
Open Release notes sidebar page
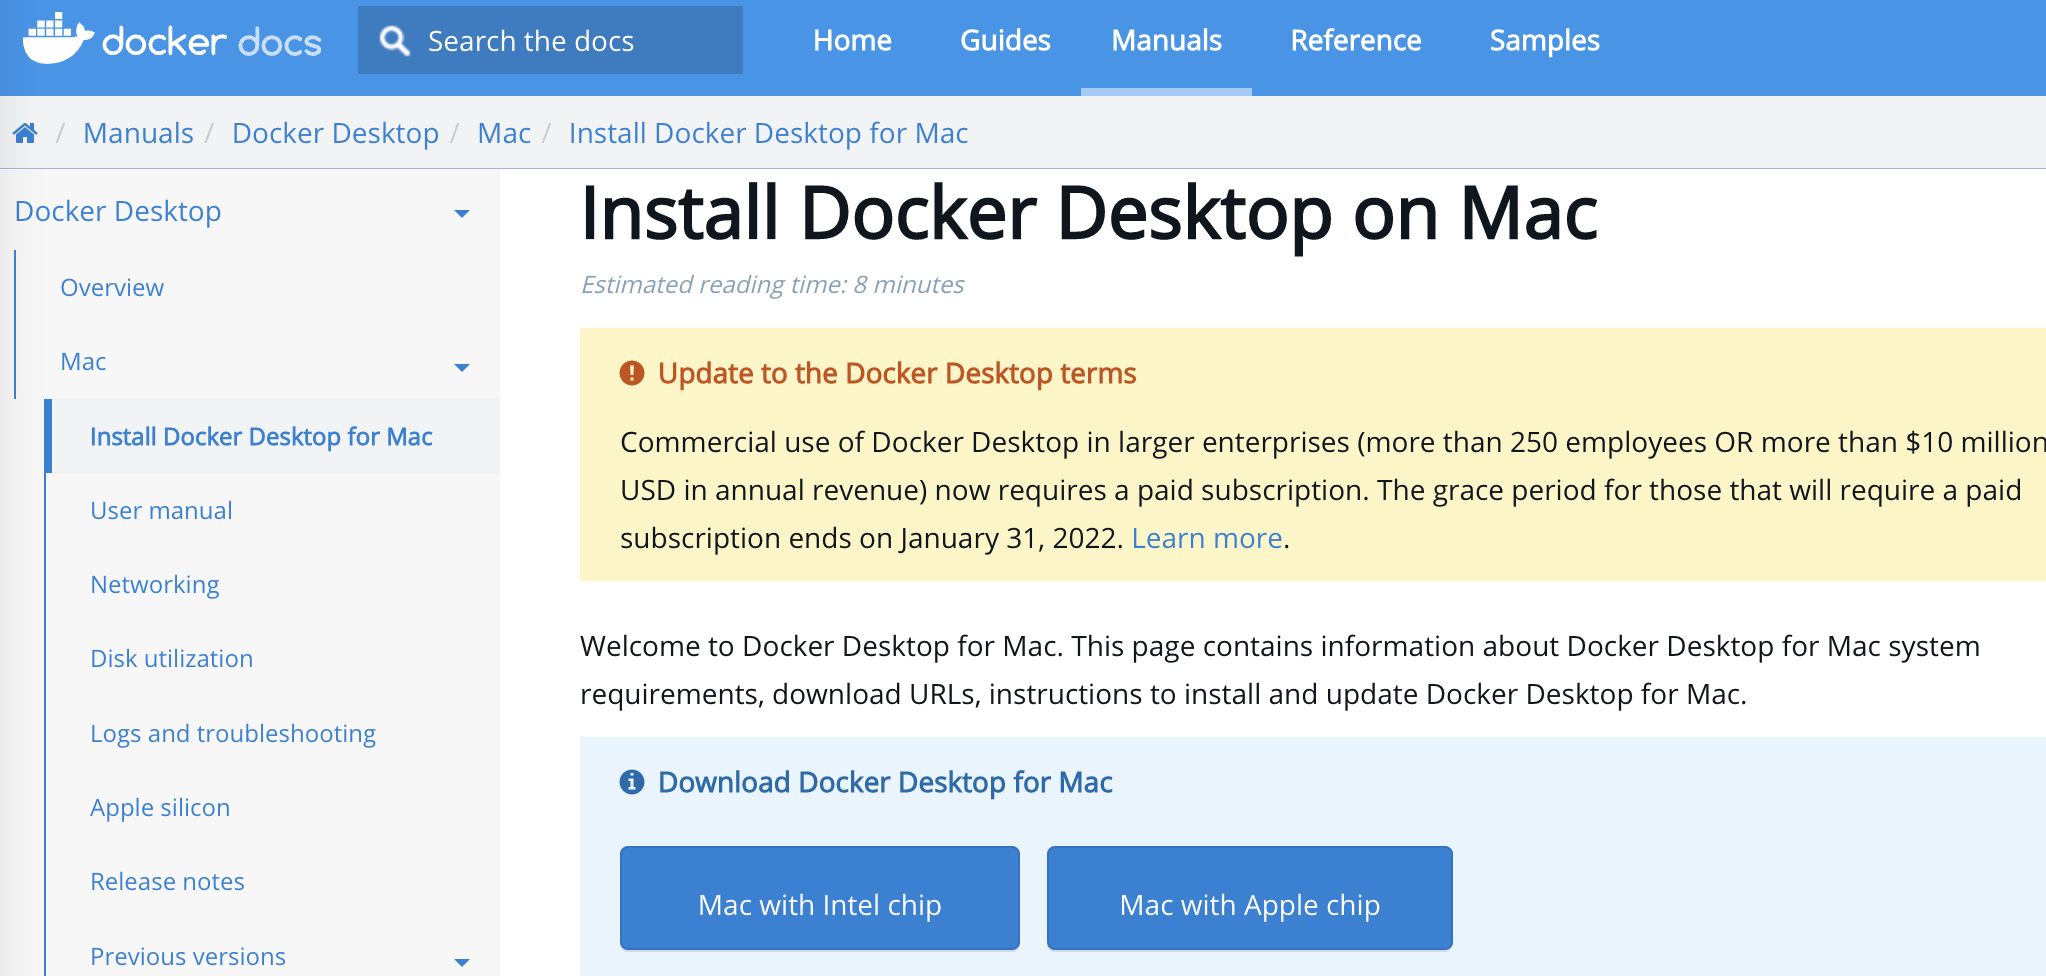coord(167,881)
